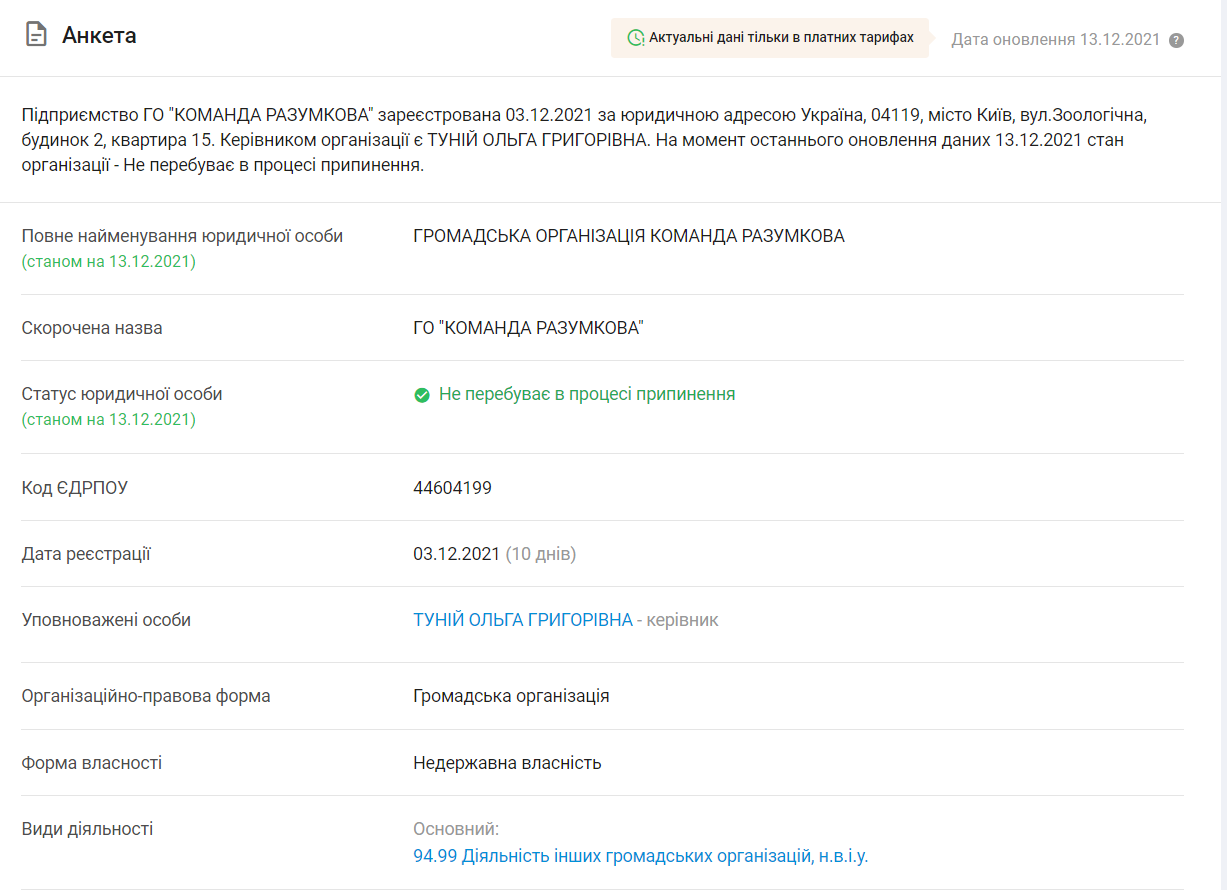
Task: Click the registration date 03.12.2021 value
Action: pos(456,554)
